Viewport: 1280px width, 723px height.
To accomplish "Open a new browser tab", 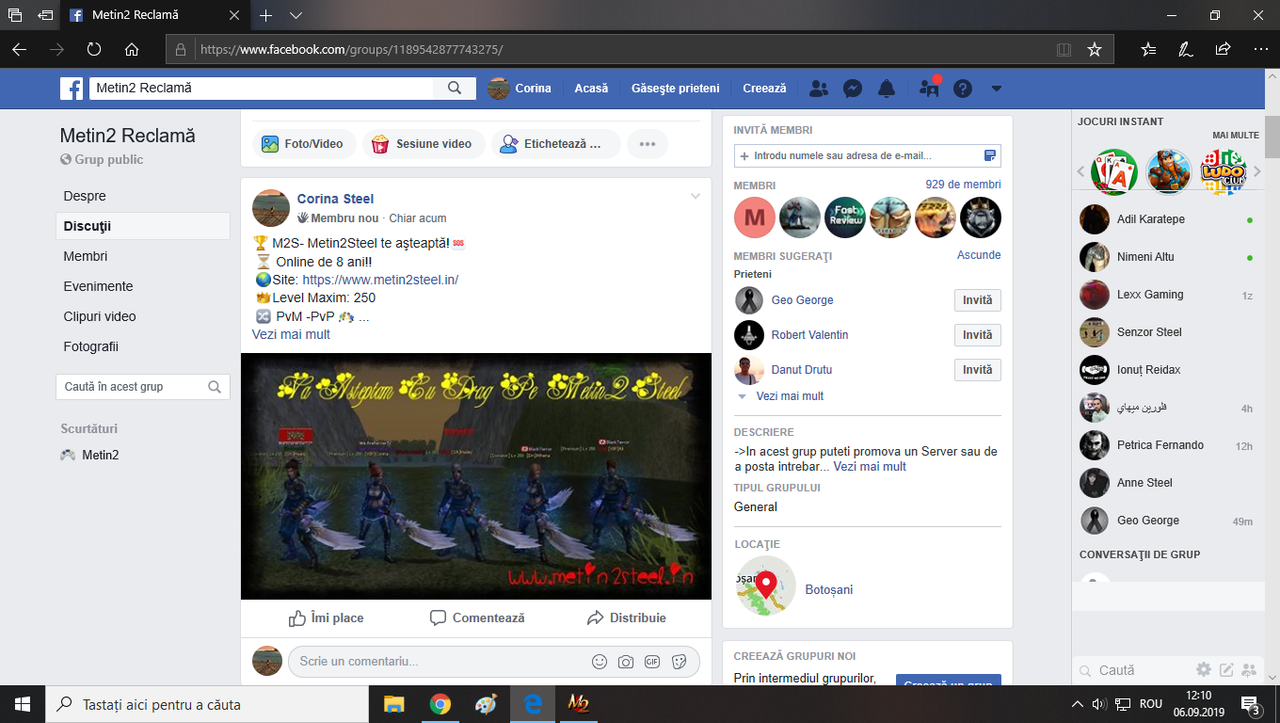I will [x=266, y=15].
